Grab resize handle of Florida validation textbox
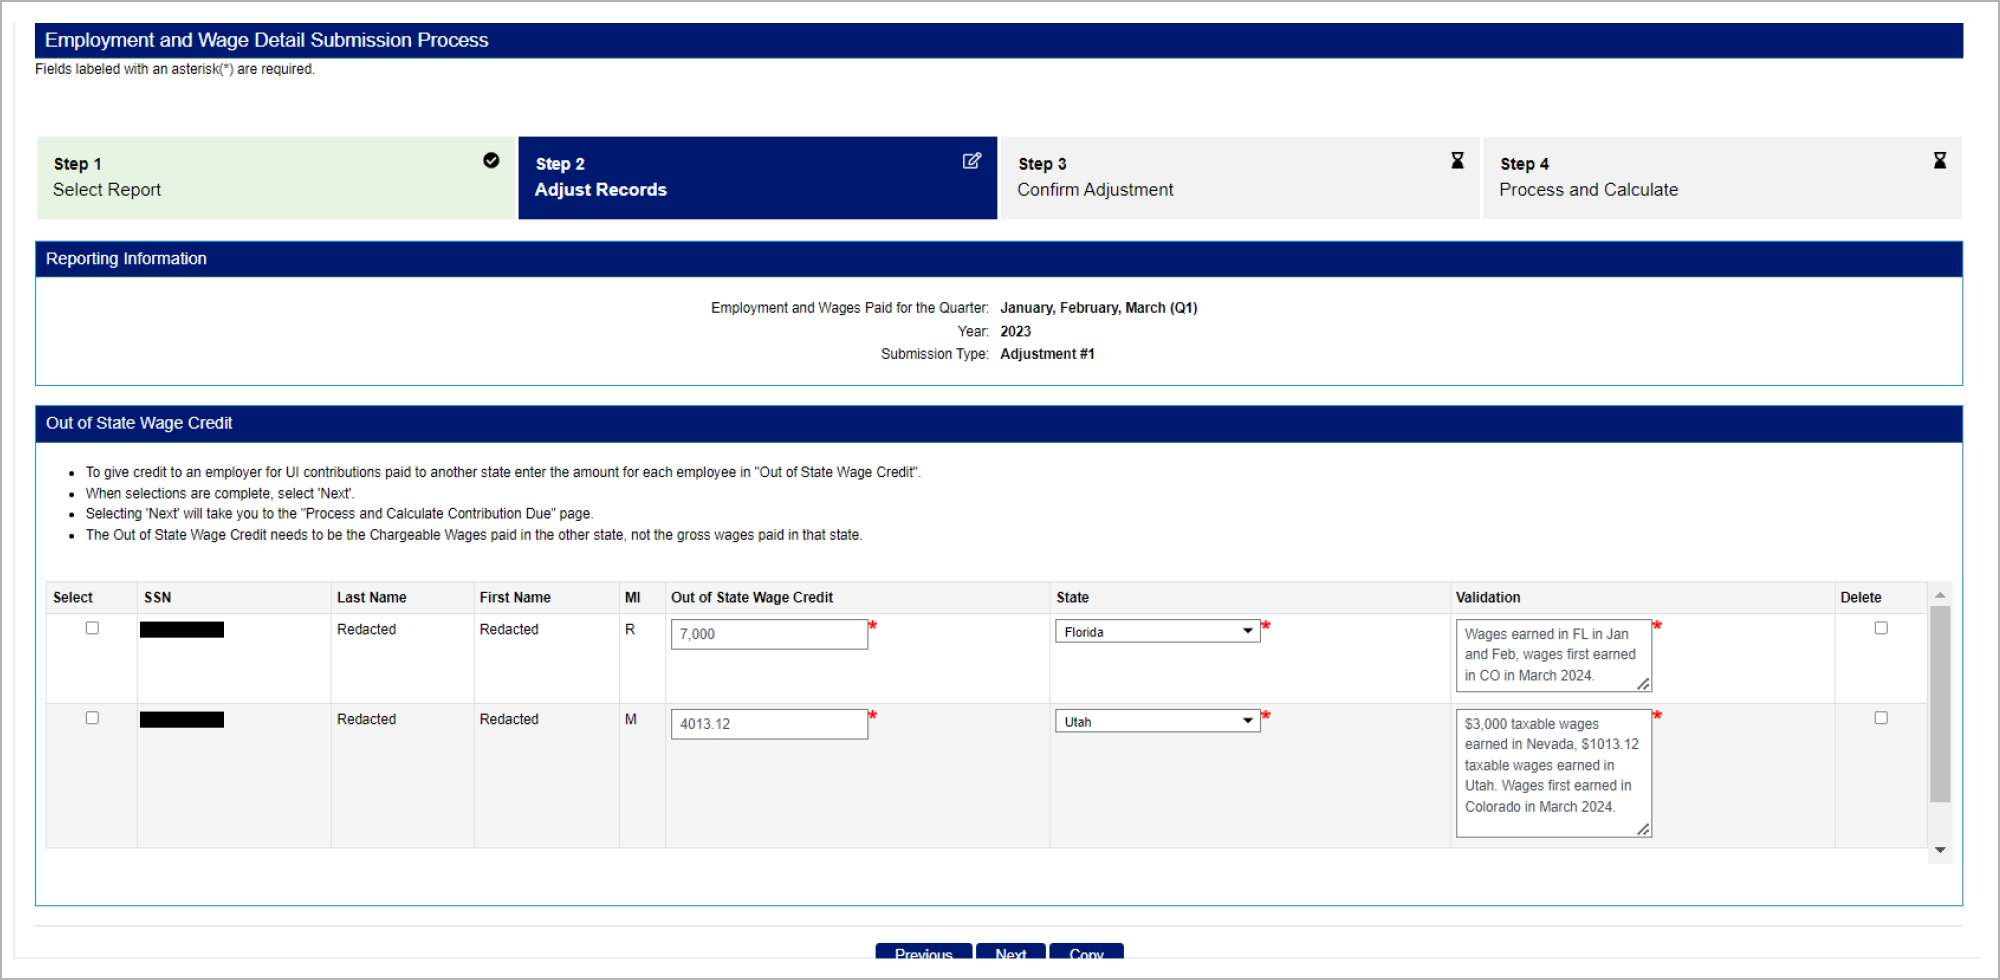 [x=1643, y=684]
